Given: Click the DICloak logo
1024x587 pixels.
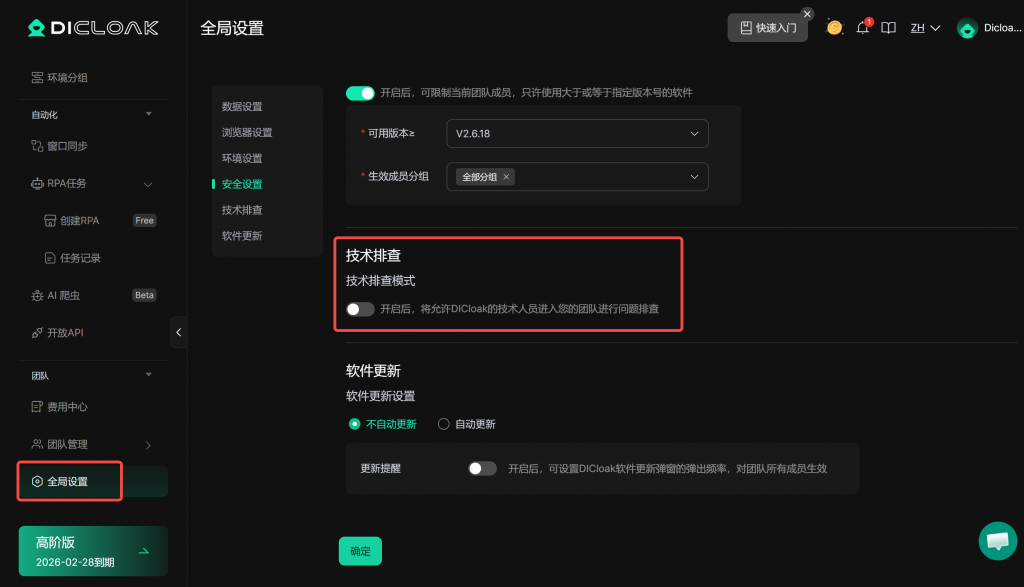Looking at the screenshot, I should 93,28.
